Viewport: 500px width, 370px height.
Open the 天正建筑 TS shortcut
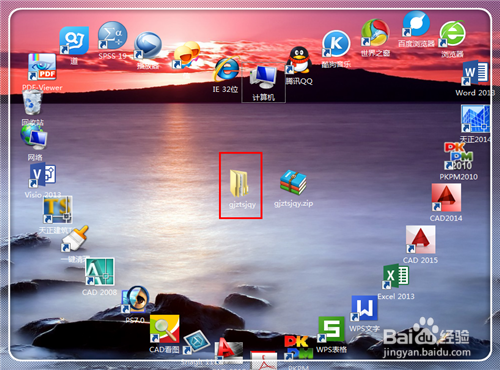click(58, 209)
